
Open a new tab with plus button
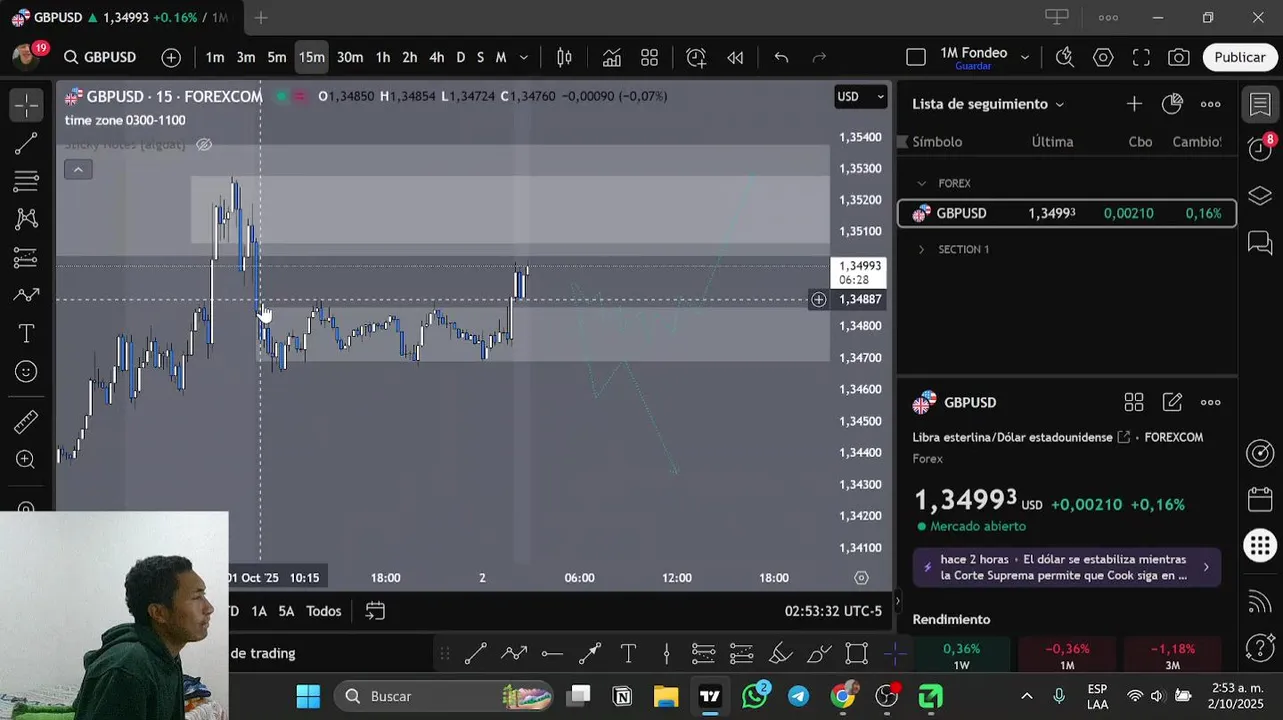coord(260,17)
